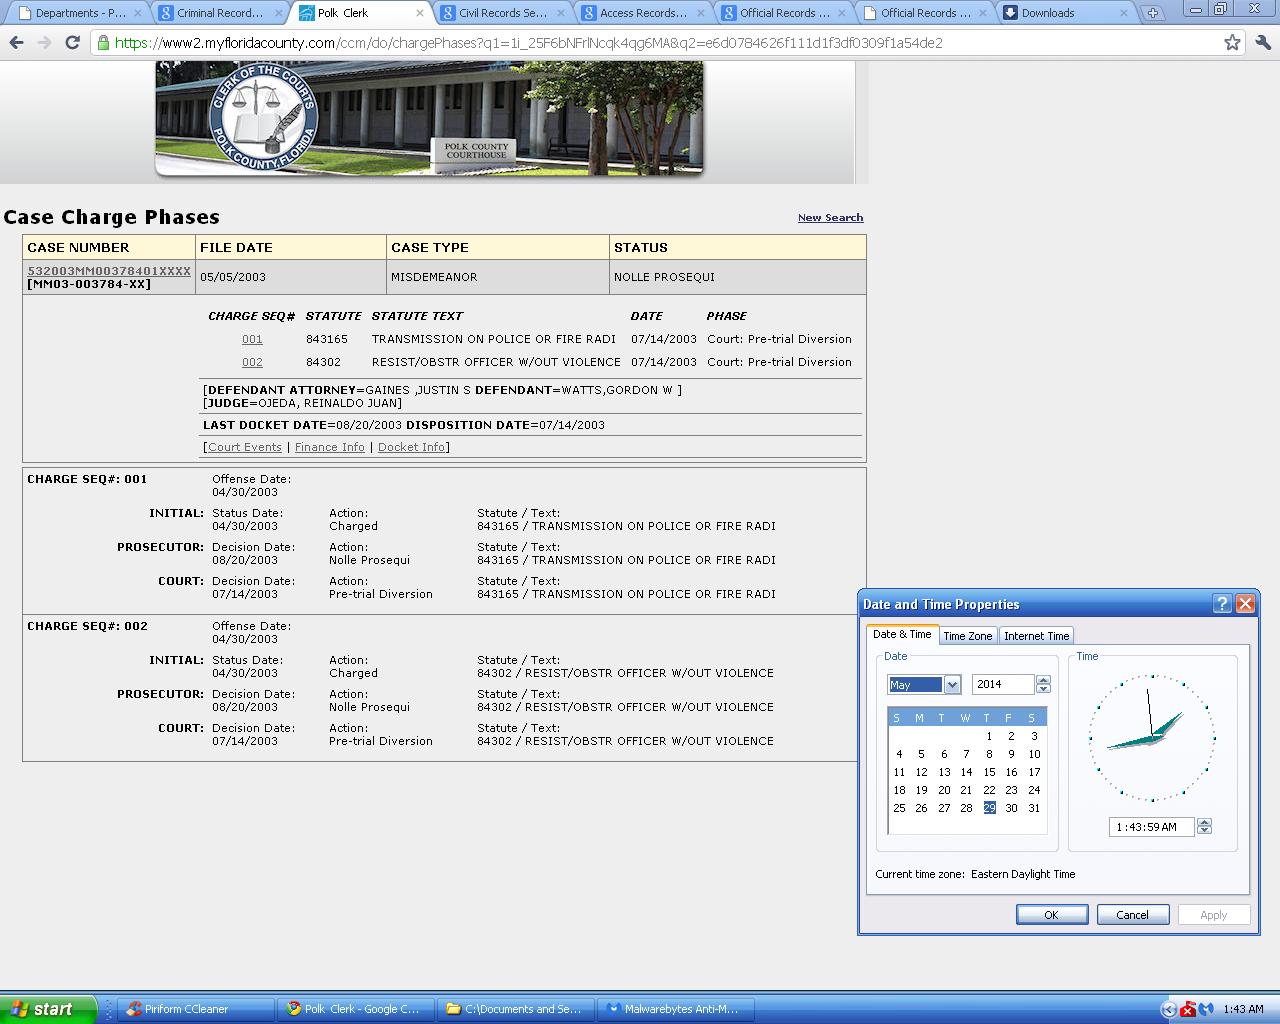Click the New Search link
Screen dimensions: 1280x1024
[830, 217]
